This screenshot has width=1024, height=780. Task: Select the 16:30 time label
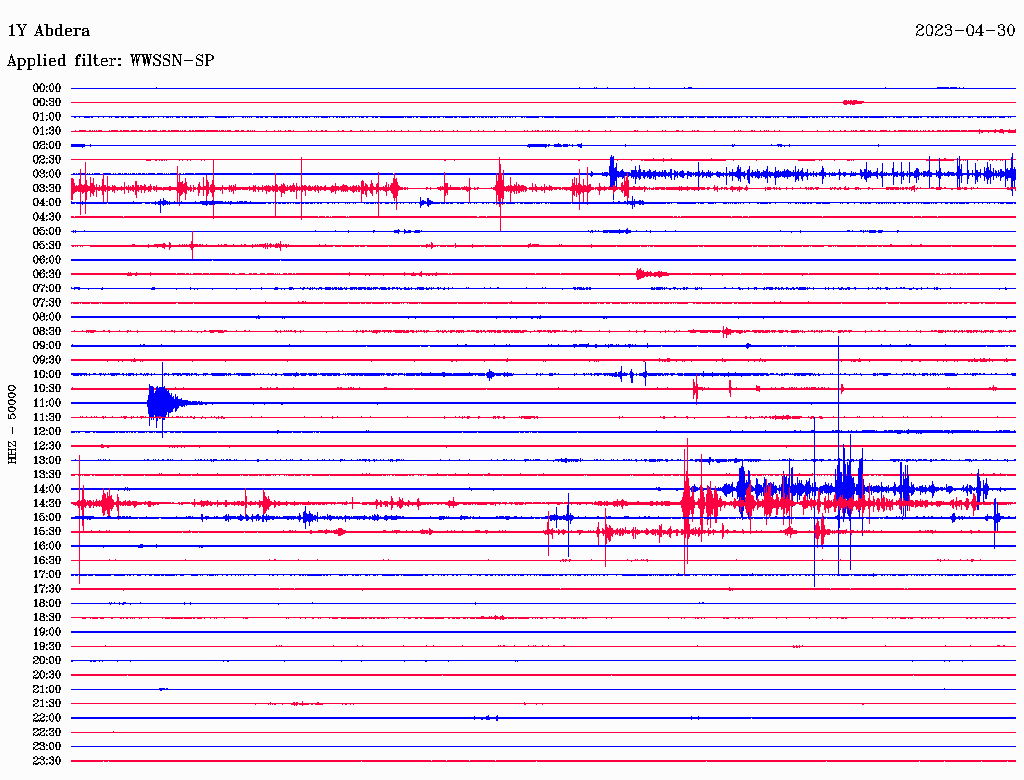click(x=47, y=561)
